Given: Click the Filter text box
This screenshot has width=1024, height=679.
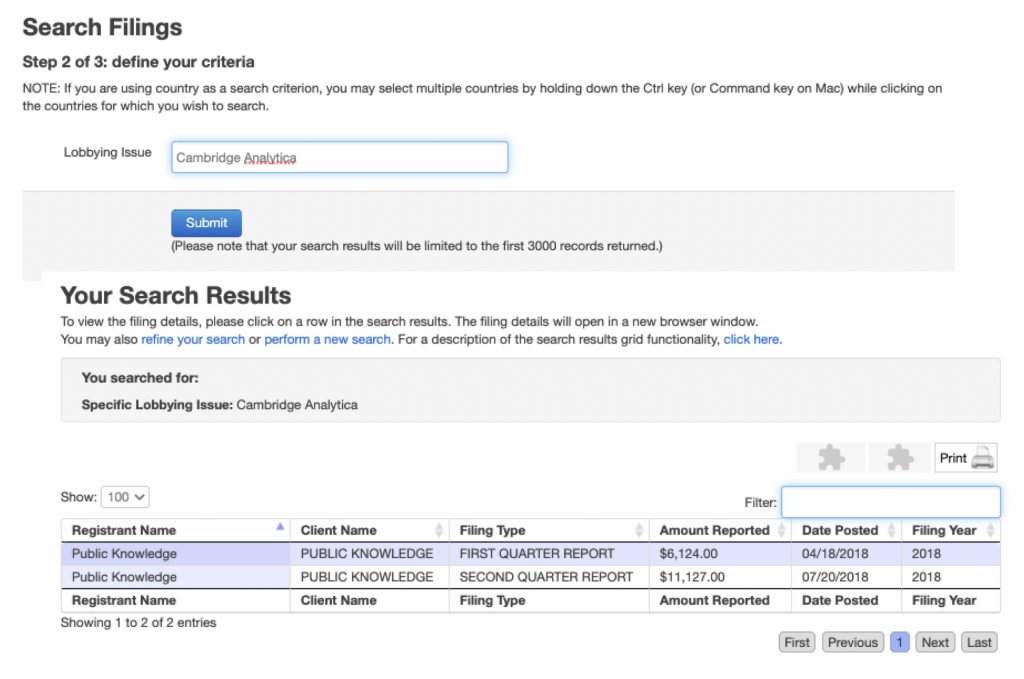Looking at the screenshot, I should [x=890, y=502].
